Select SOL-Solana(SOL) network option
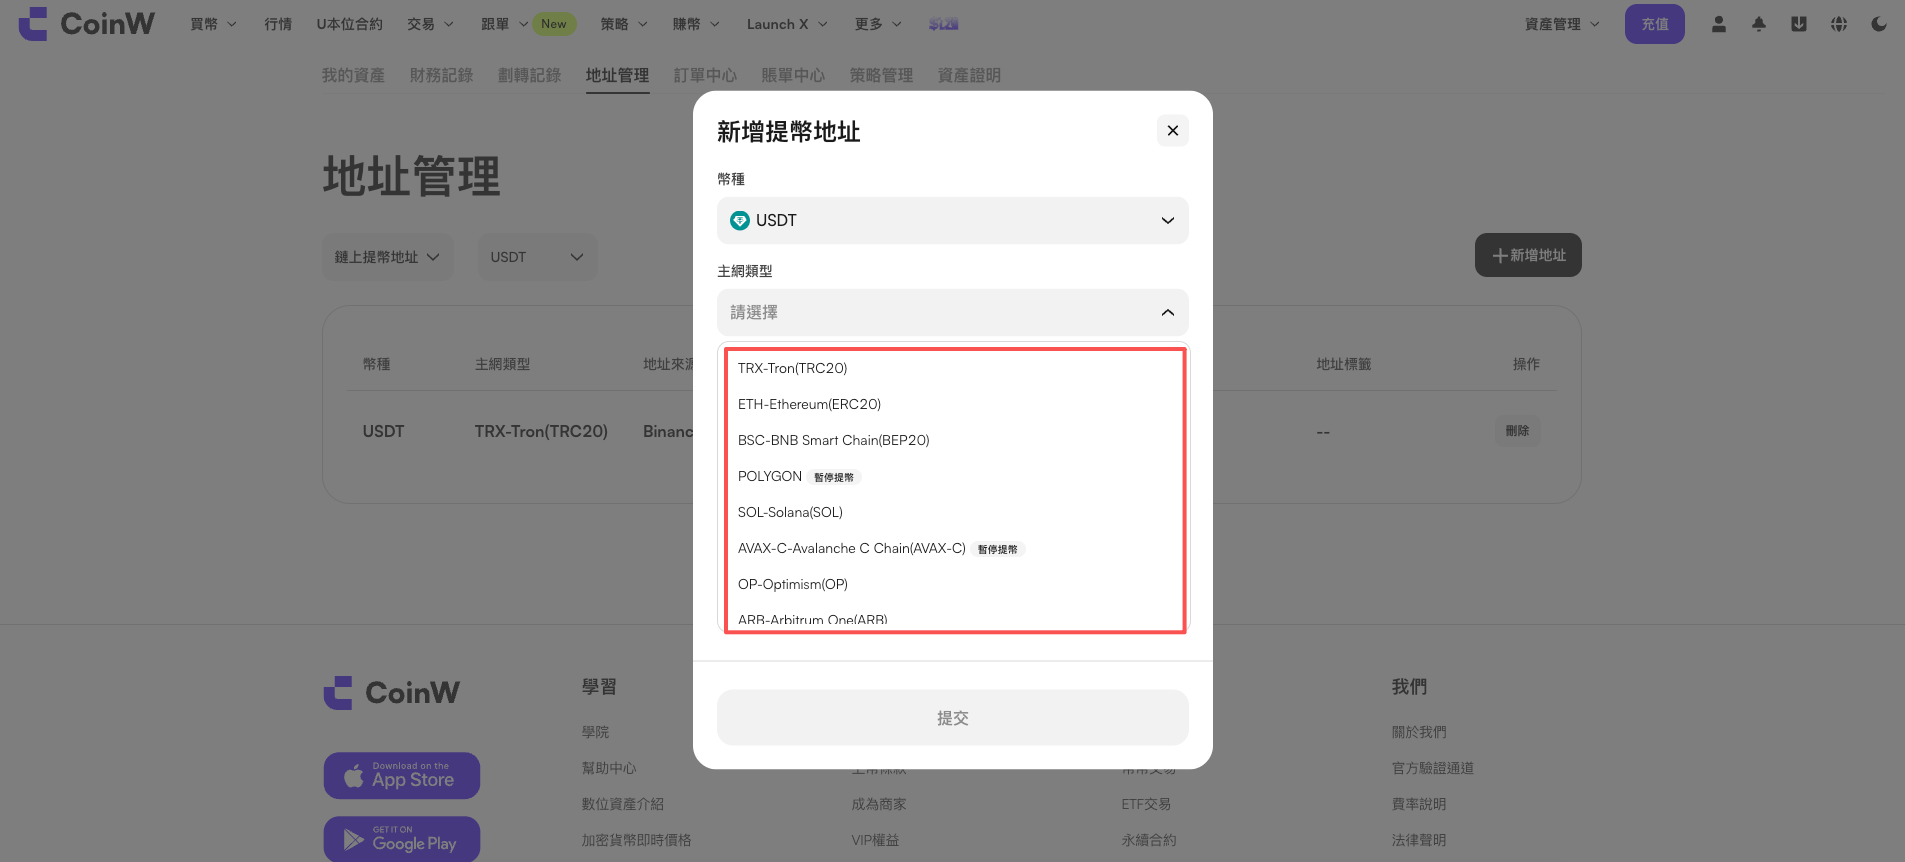 (x=953, y=512)
